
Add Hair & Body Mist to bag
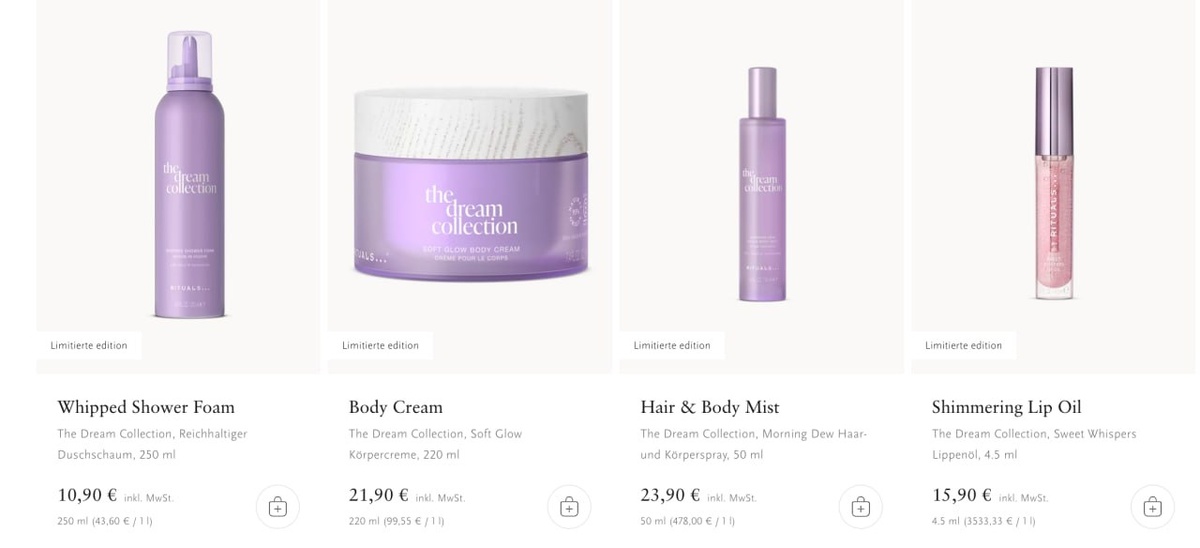[x=861, y=507]
